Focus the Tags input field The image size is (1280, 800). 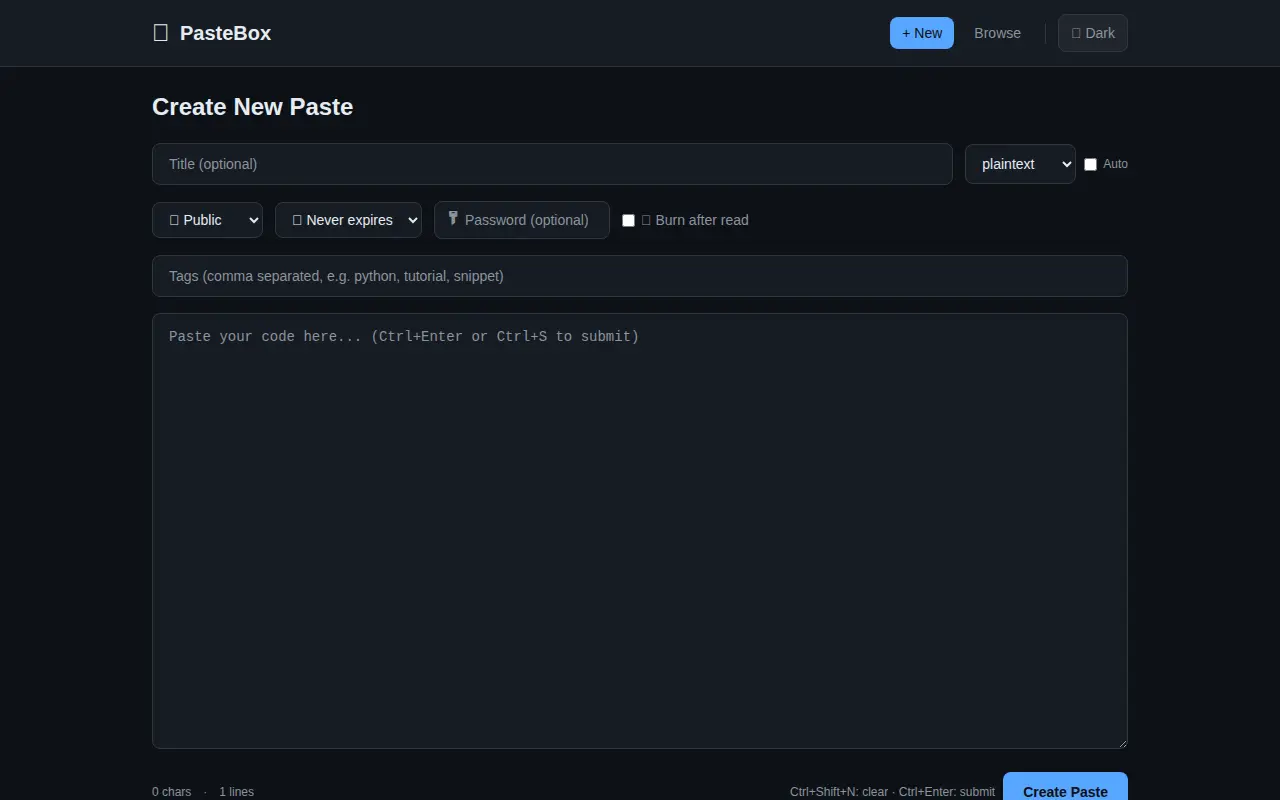tap(640, 276)
